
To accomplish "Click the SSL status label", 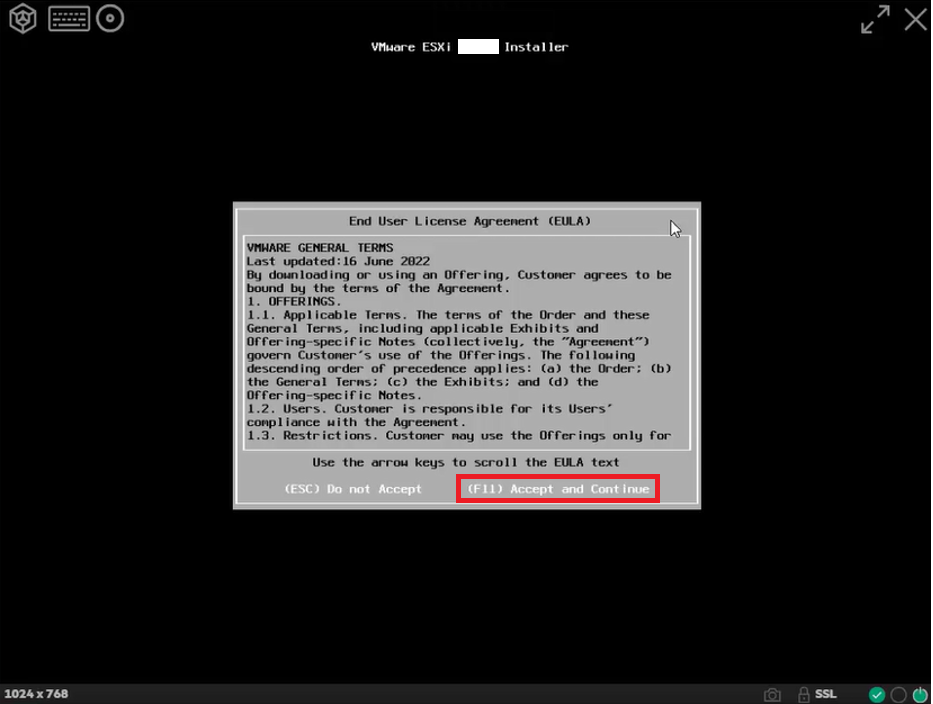I will point(825,694).
